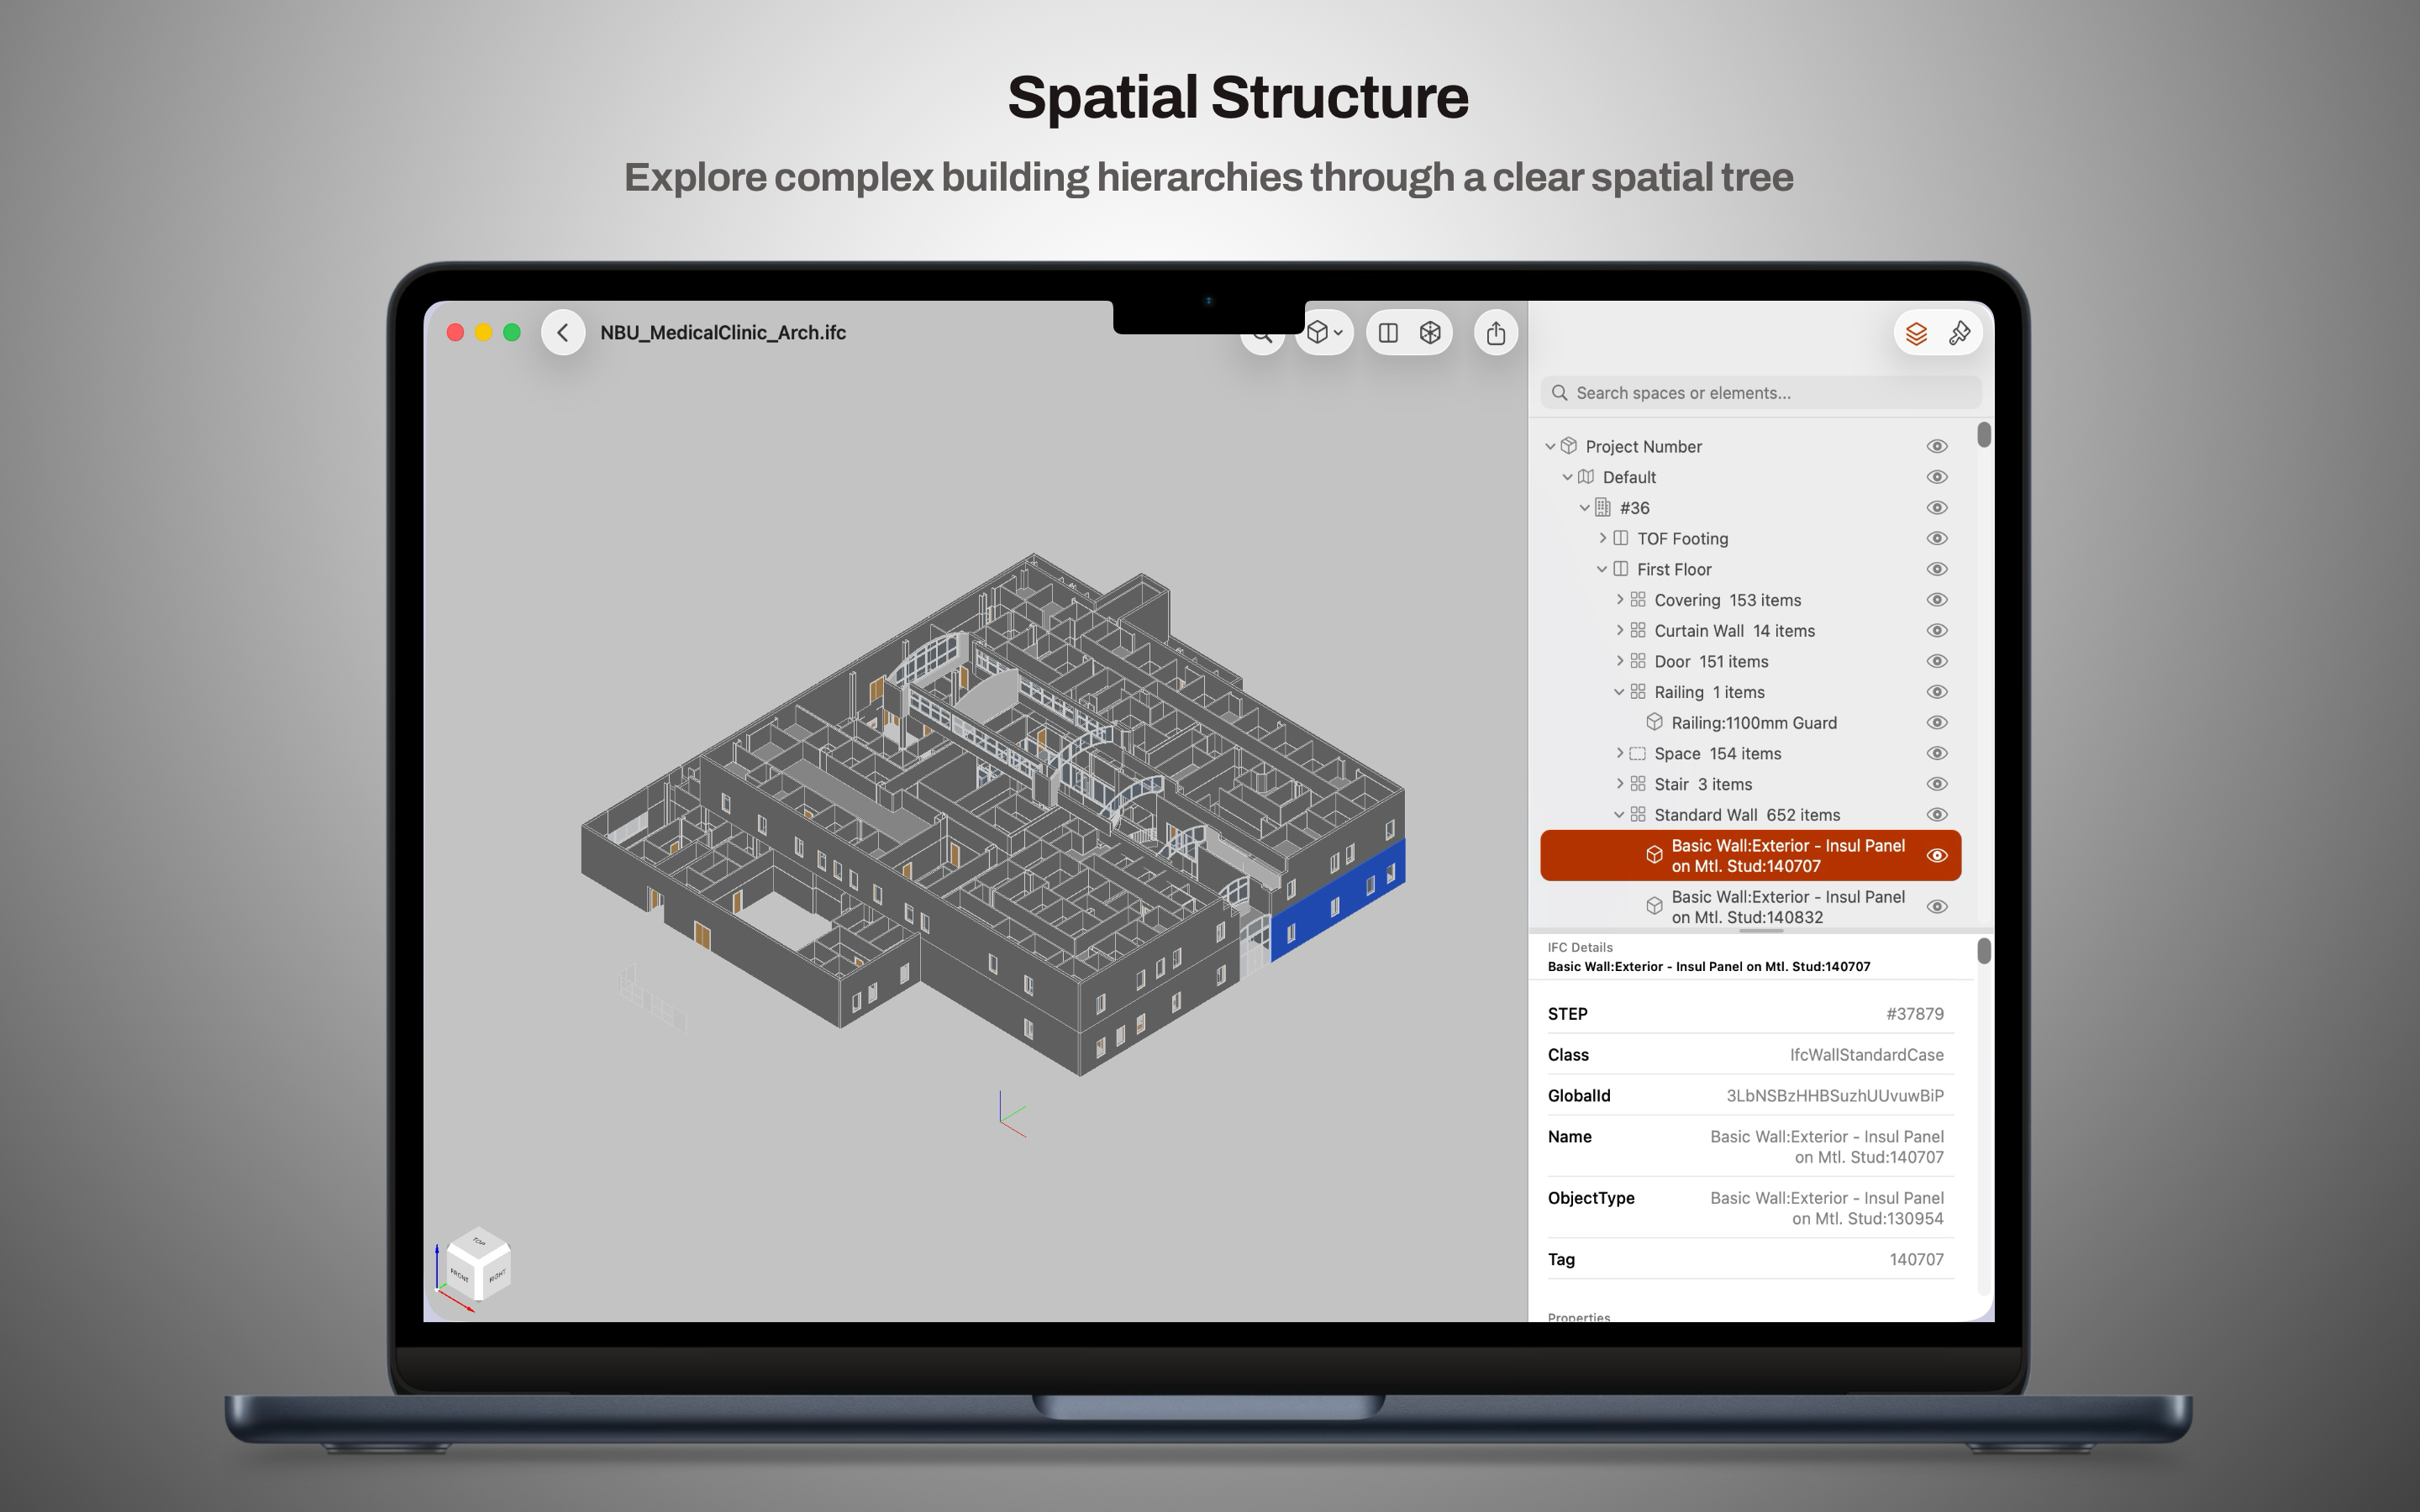
Task: Click the pin tool icon in sidebar
Action: [x=1959, y=333]
